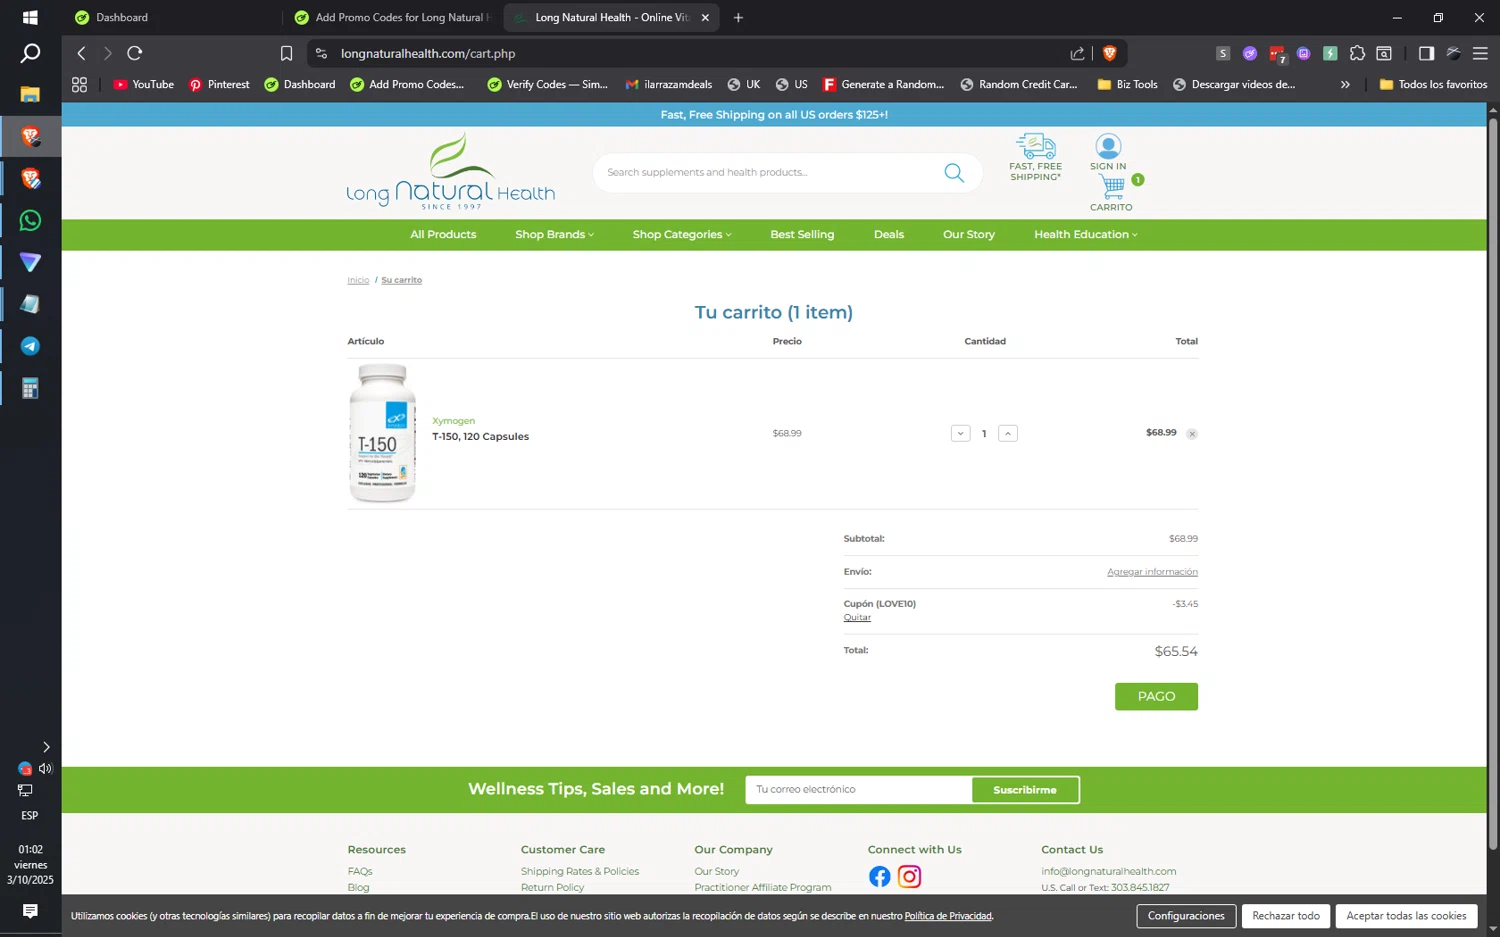Click the T-150 bottle product thumbnail

pyautogui.click(x=382, y=433)
